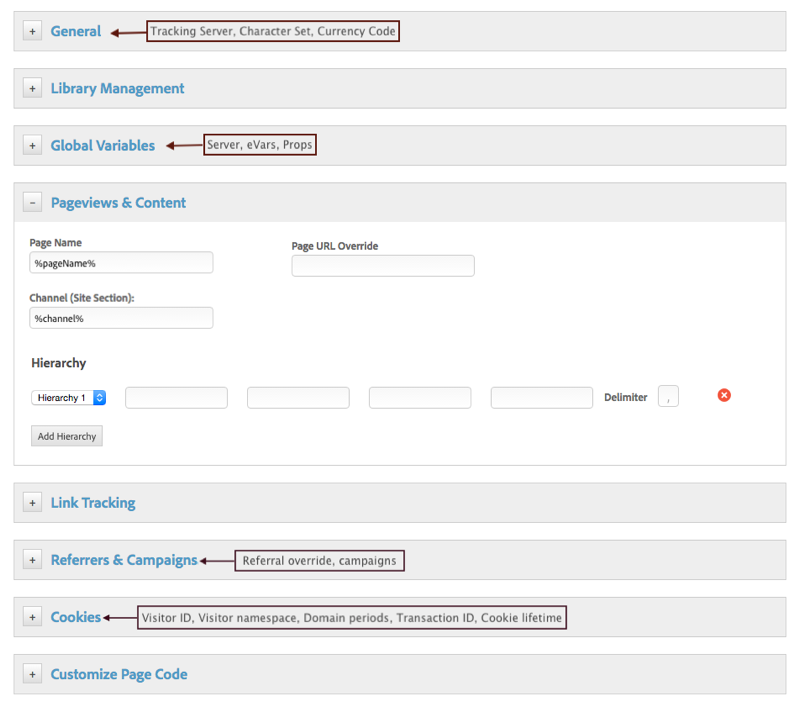This screenshot has height=702, width=805.
Task: Click the Page URL Override field
Action: (382, 266)
